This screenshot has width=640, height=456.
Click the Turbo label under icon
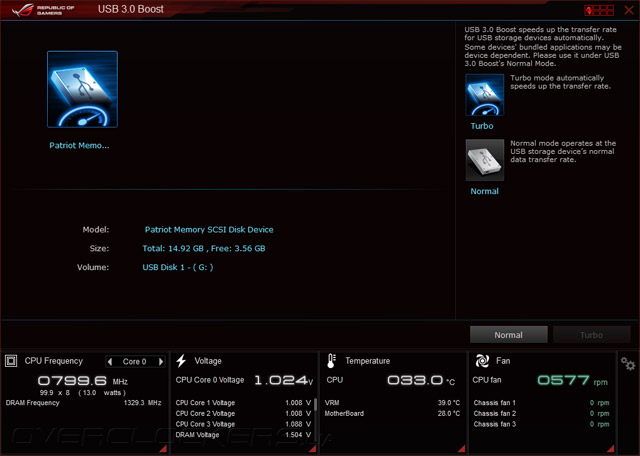click(482, 126)
